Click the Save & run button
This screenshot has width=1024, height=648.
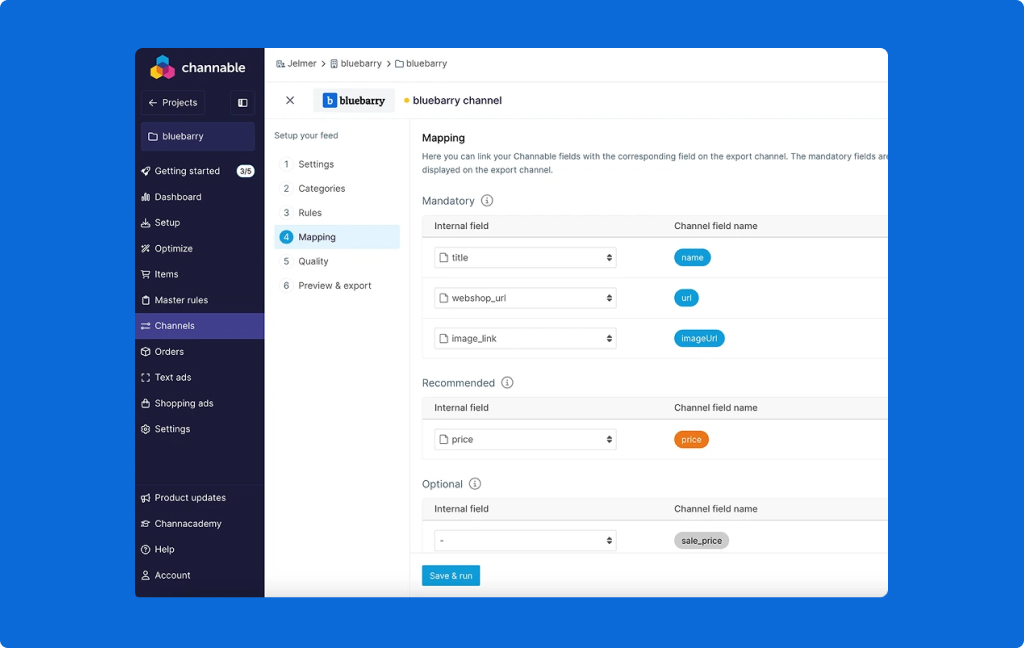coord(450,575)
